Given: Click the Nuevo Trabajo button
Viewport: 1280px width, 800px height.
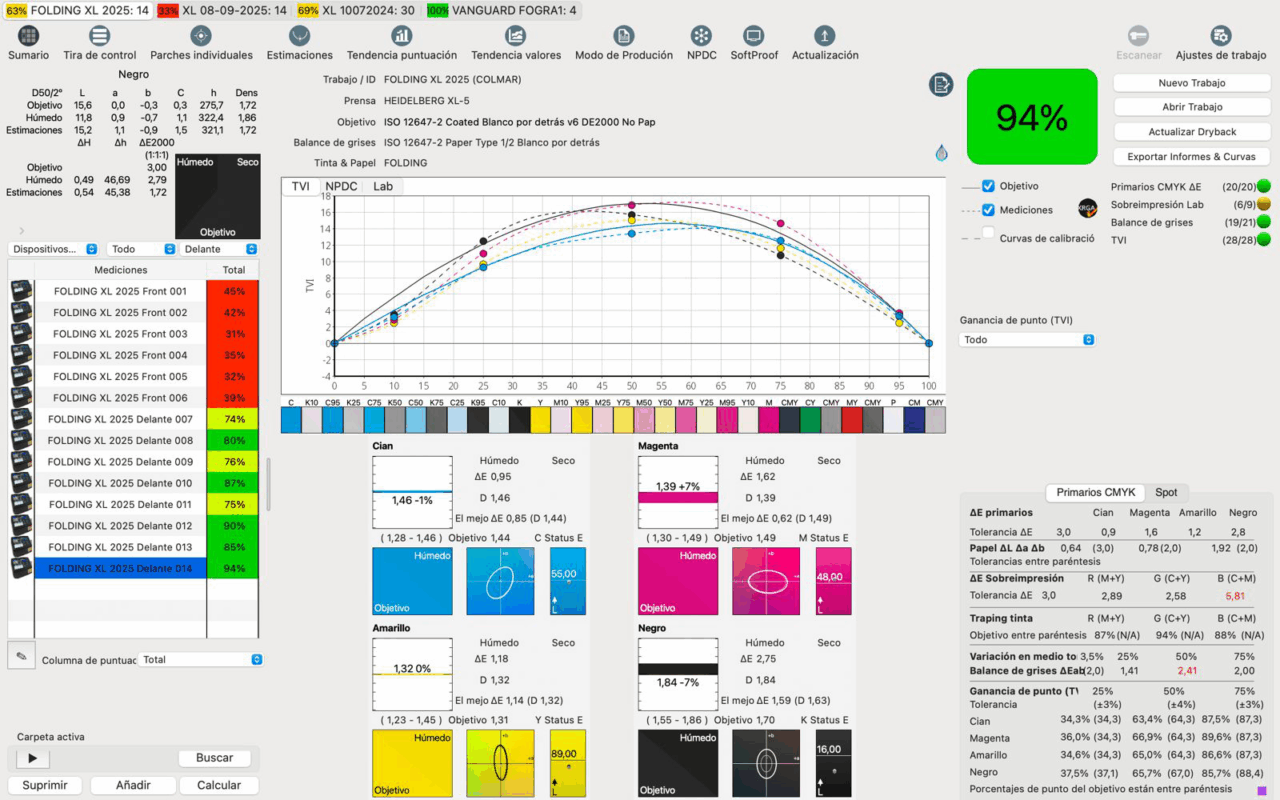Looking at the screenshot, I should coord(1191,83).
